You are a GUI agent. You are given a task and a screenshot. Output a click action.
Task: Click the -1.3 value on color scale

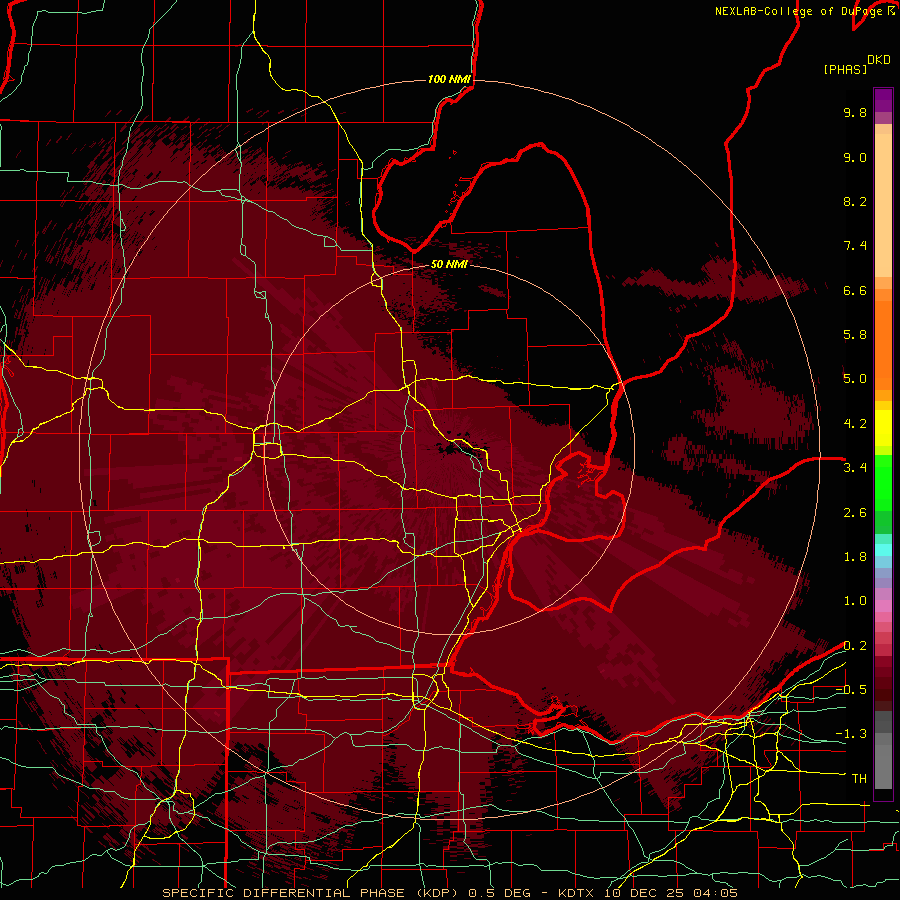pos(851,734)
